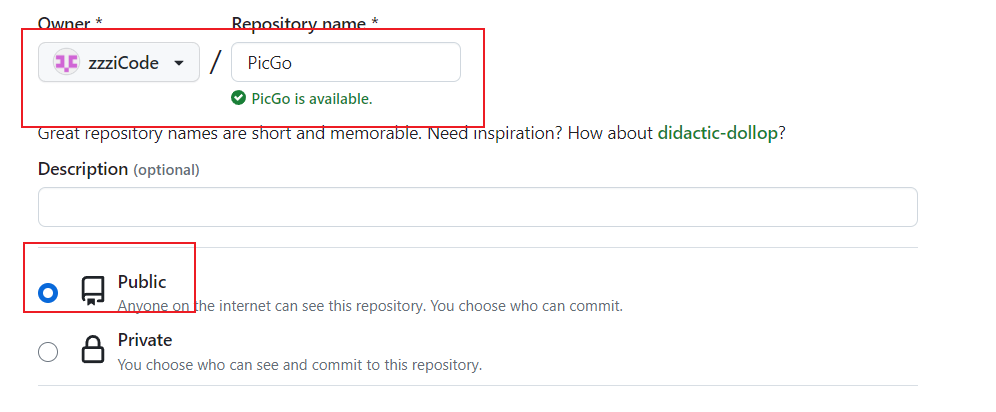Image resolution: width=996 pixels, height=412 pixels.
Task: Click the Private lock icon
Action: click(x=93, y=350)
